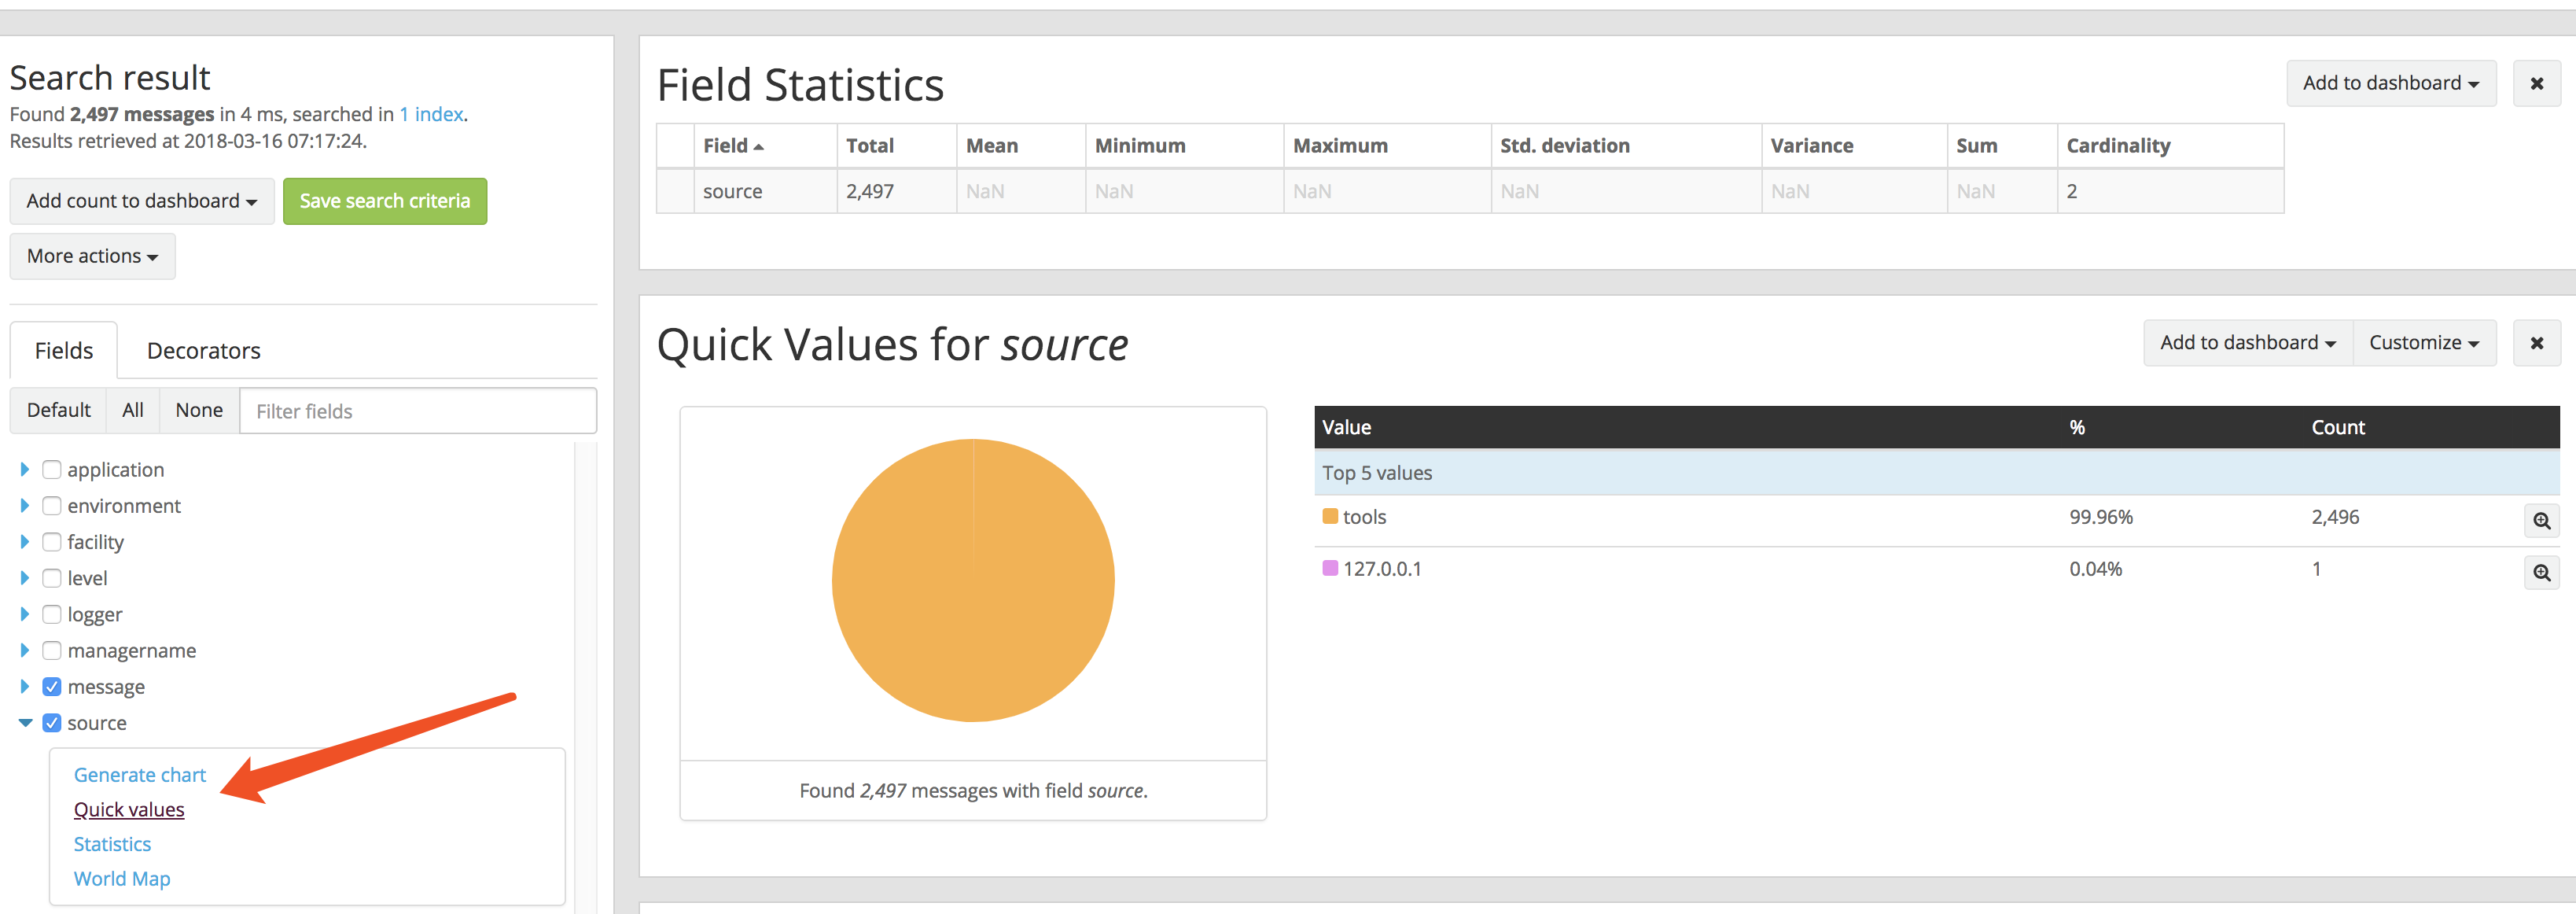
Task: Uncheck the source field checkbox
Action: click(x=52, y=723)
